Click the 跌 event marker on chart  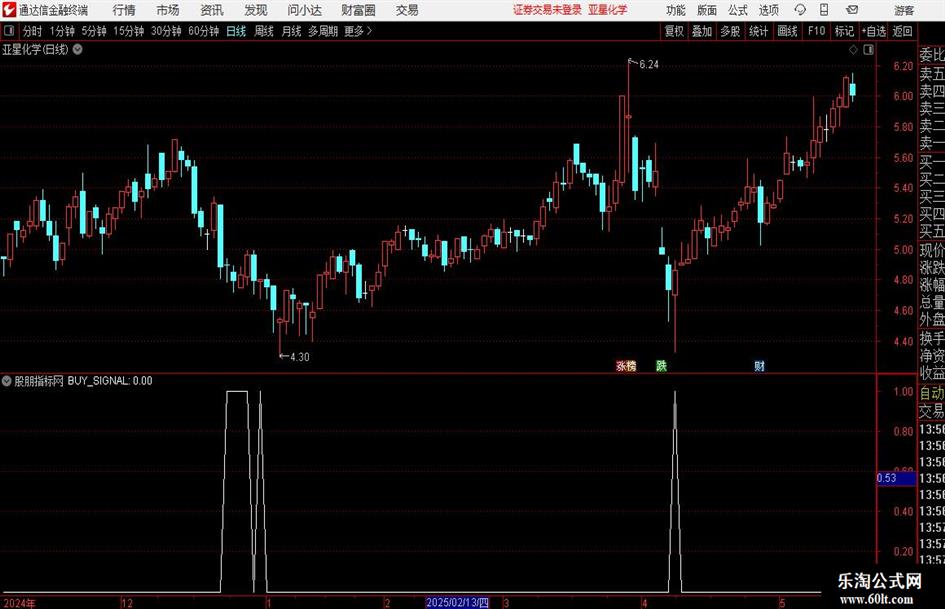pyautogui.click(x=661, y=365)
